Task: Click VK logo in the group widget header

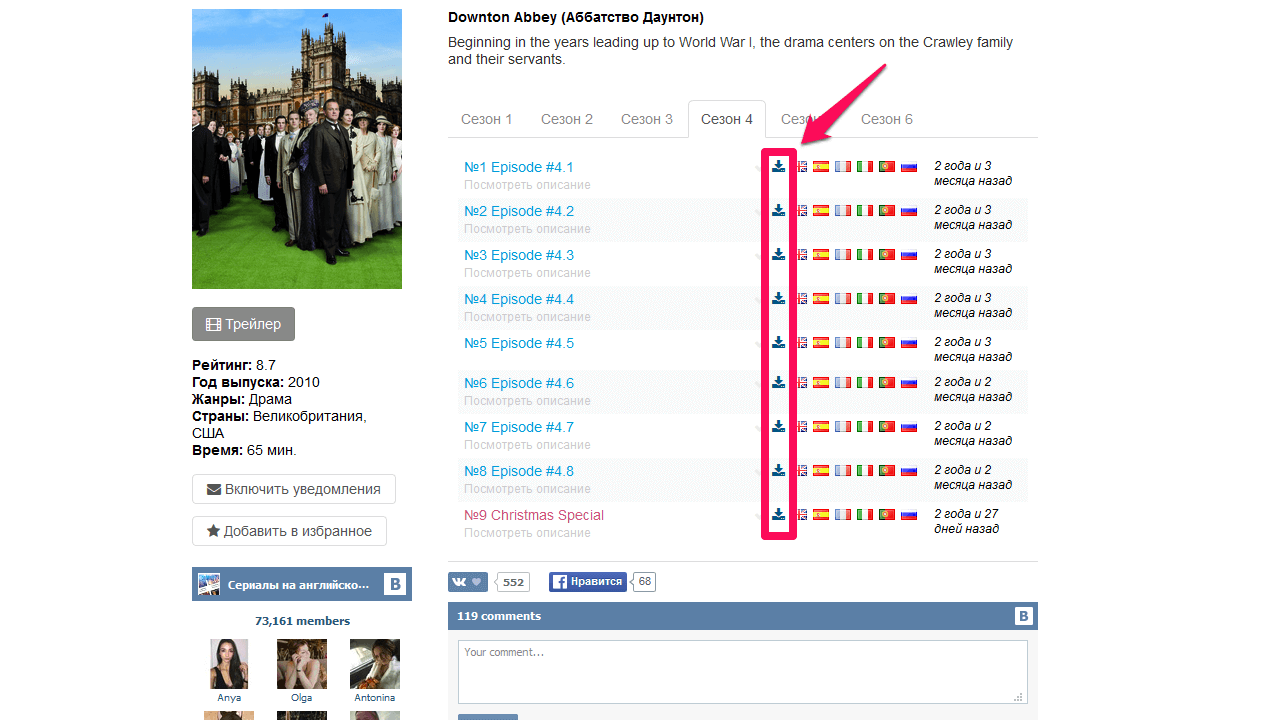Action: (395, 585)
